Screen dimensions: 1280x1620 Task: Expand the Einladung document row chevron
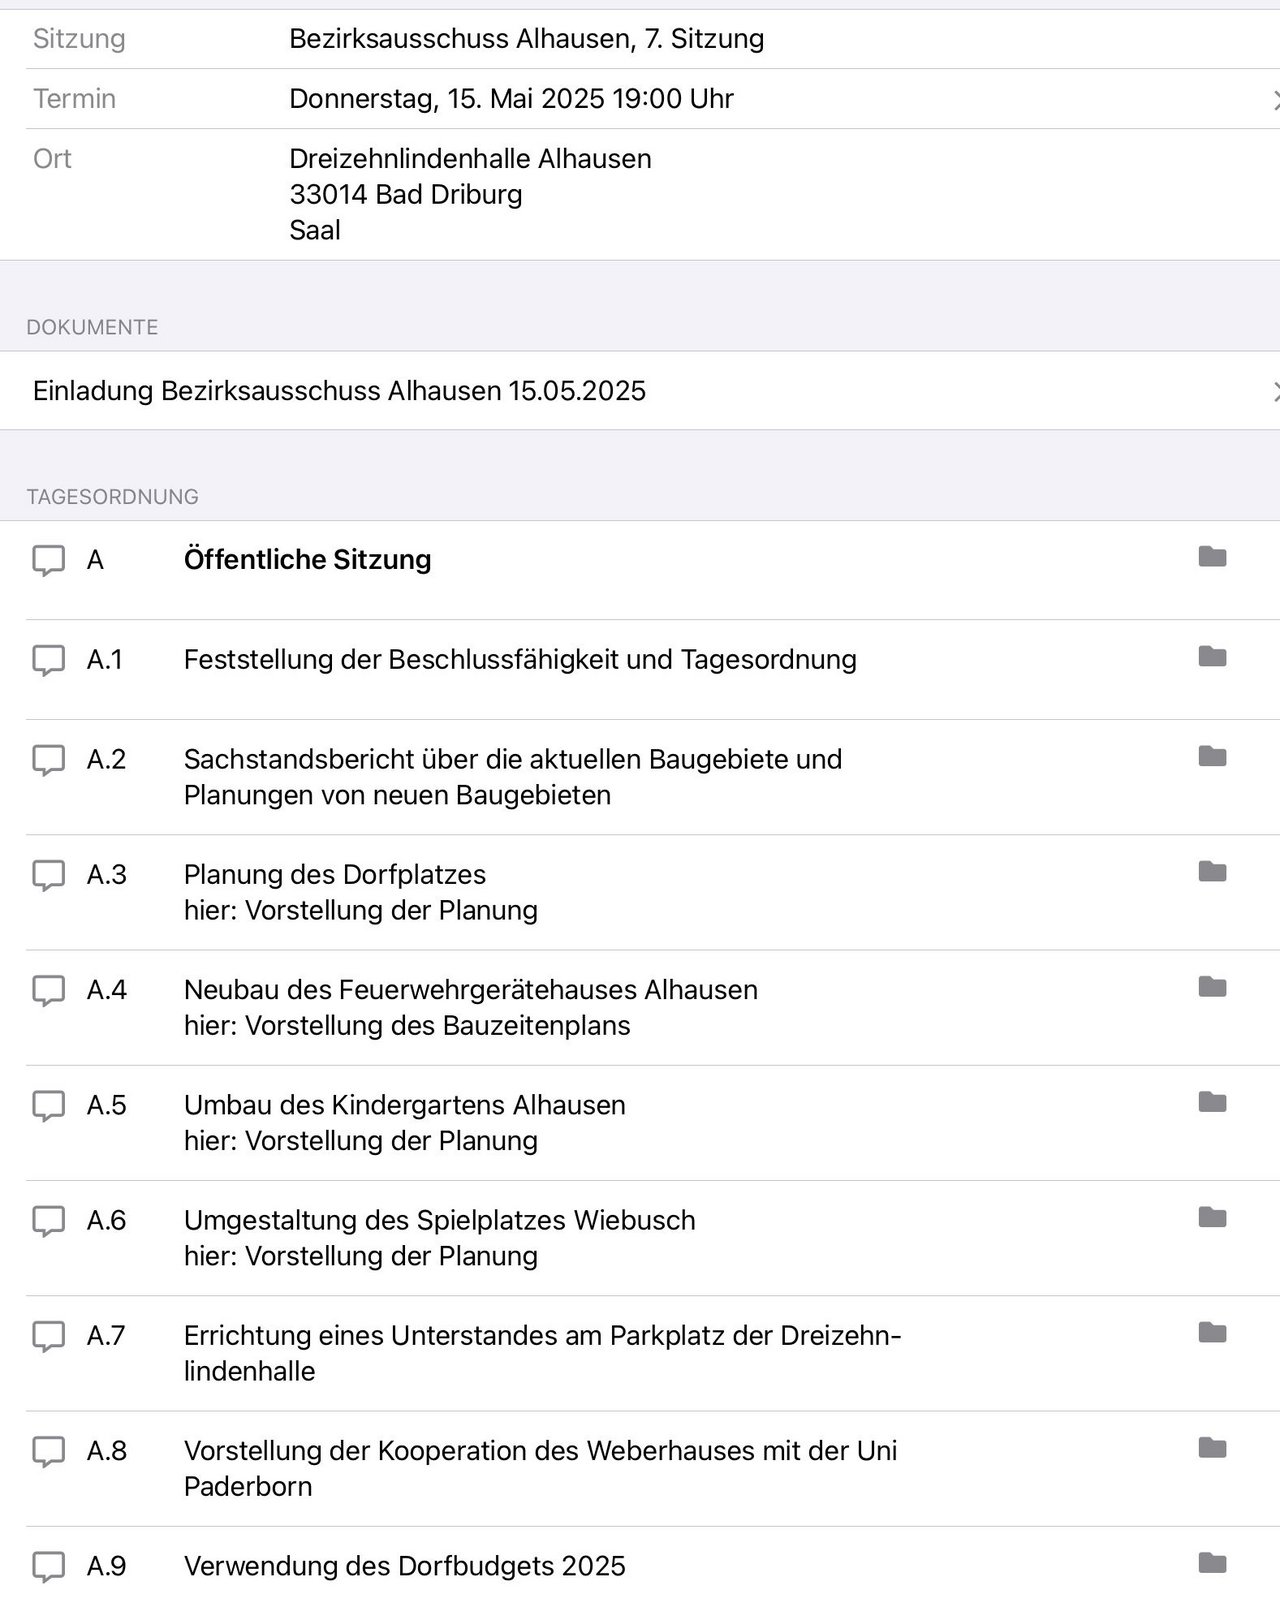[x=1274, y=391]
